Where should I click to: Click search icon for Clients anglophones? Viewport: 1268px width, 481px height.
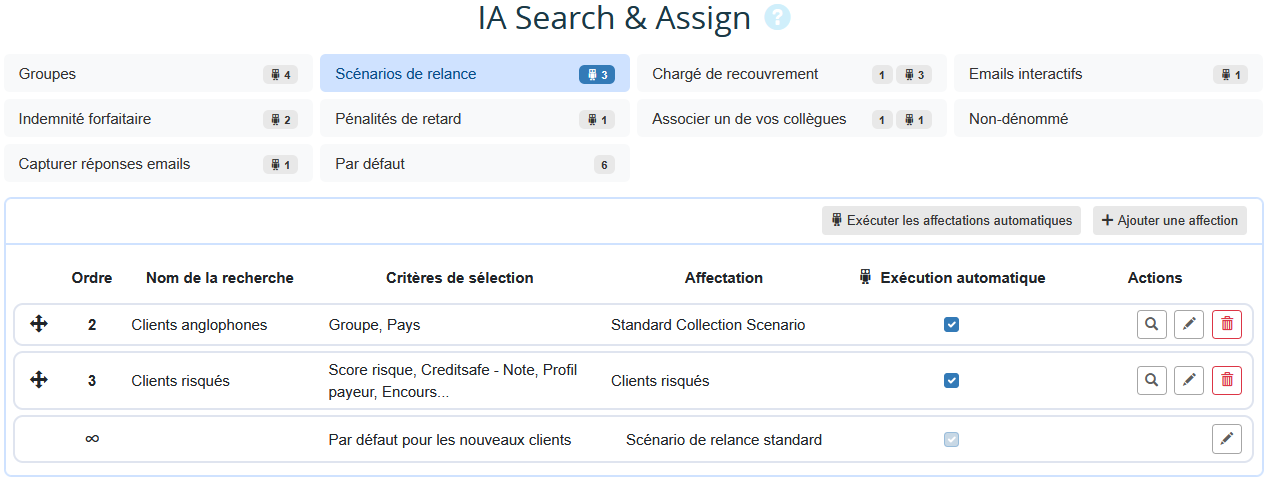tap(1152, 324)
